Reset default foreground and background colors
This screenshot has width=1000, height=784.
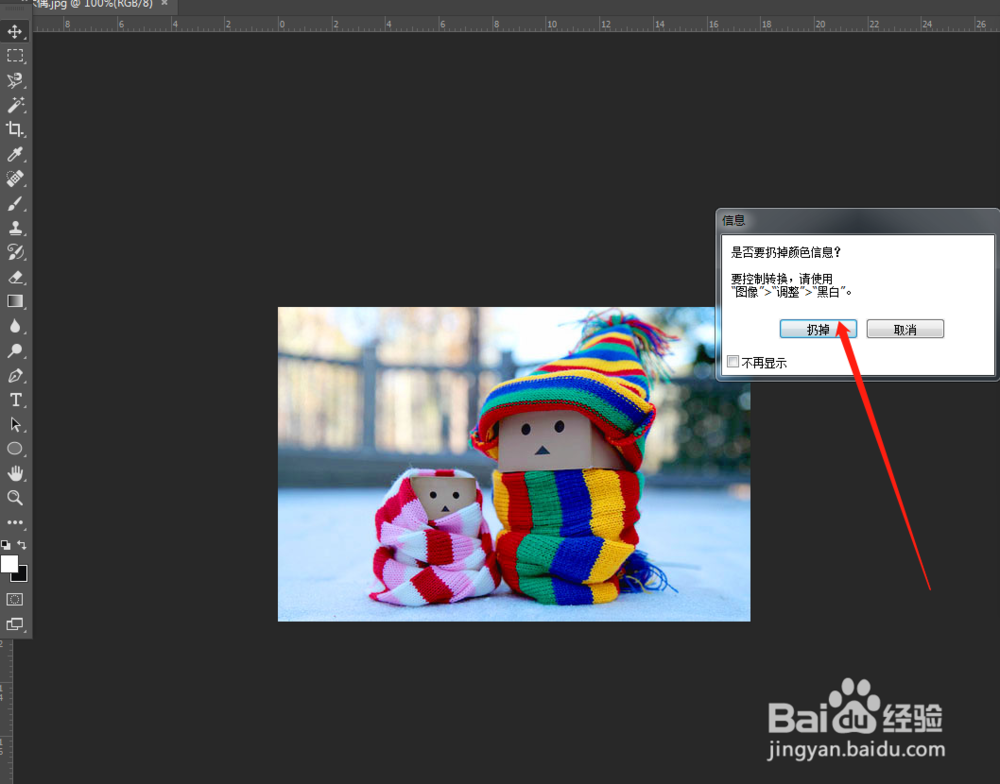pyautogui.click(x=6, y=545)
